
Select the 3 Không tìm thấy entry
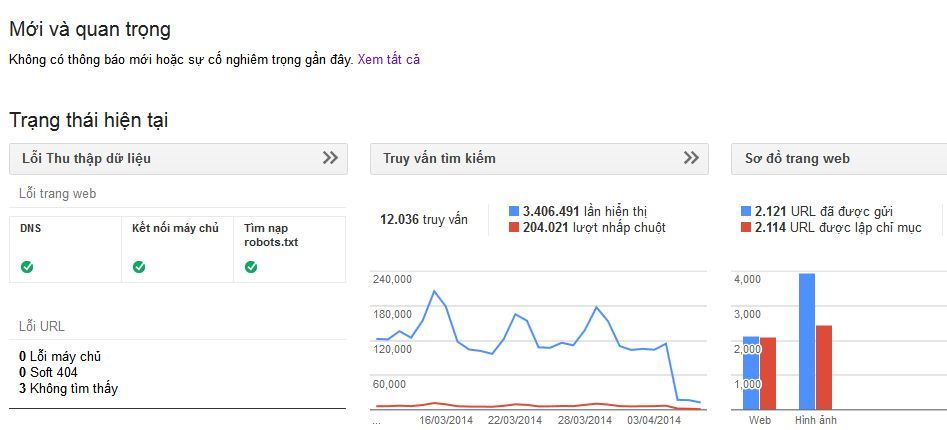pos(68,388)
